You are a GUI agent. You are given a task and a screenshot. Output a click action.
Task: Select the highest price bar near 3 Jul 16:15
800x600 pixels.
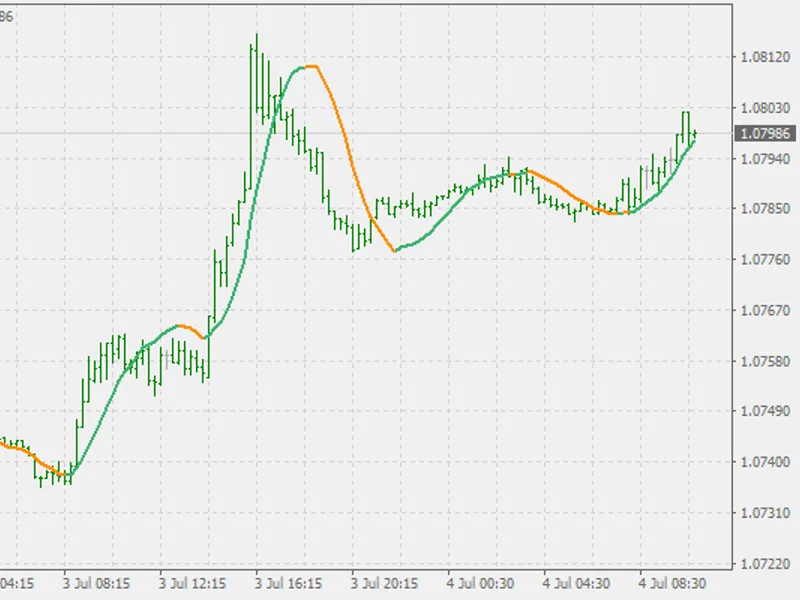257,74
